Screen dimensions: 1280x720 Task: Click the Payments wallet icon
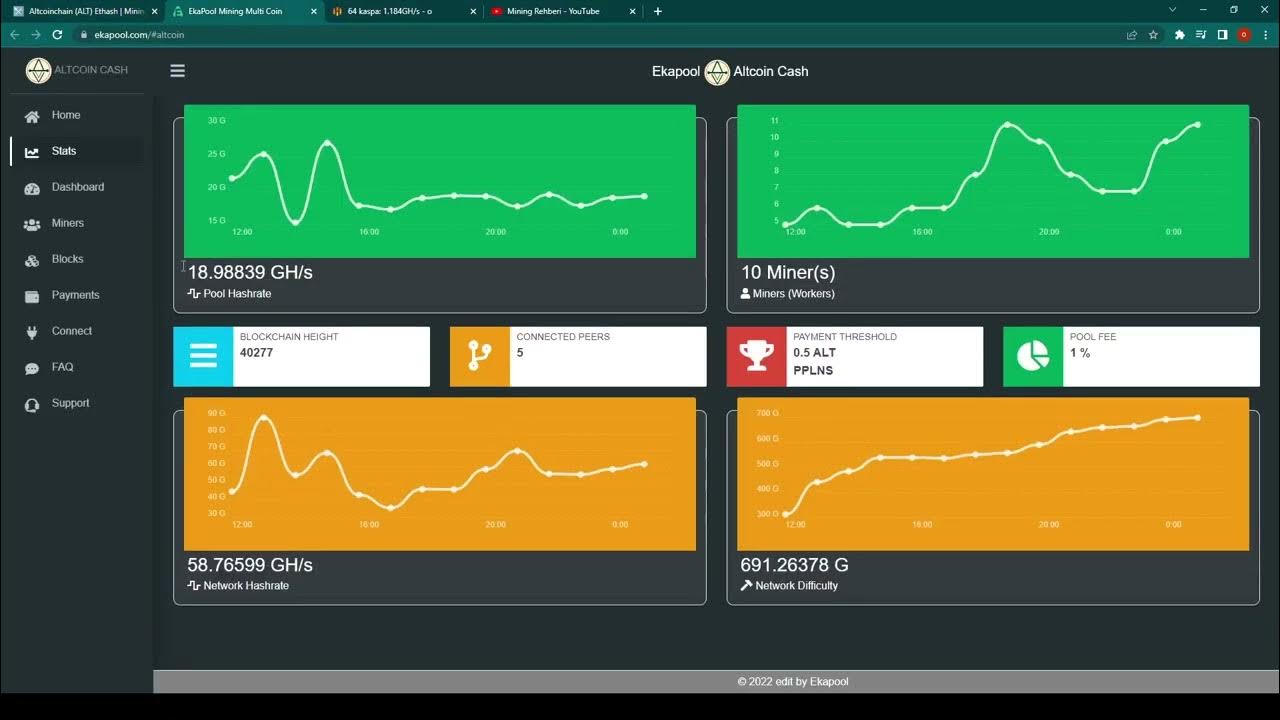click(32, 296)
